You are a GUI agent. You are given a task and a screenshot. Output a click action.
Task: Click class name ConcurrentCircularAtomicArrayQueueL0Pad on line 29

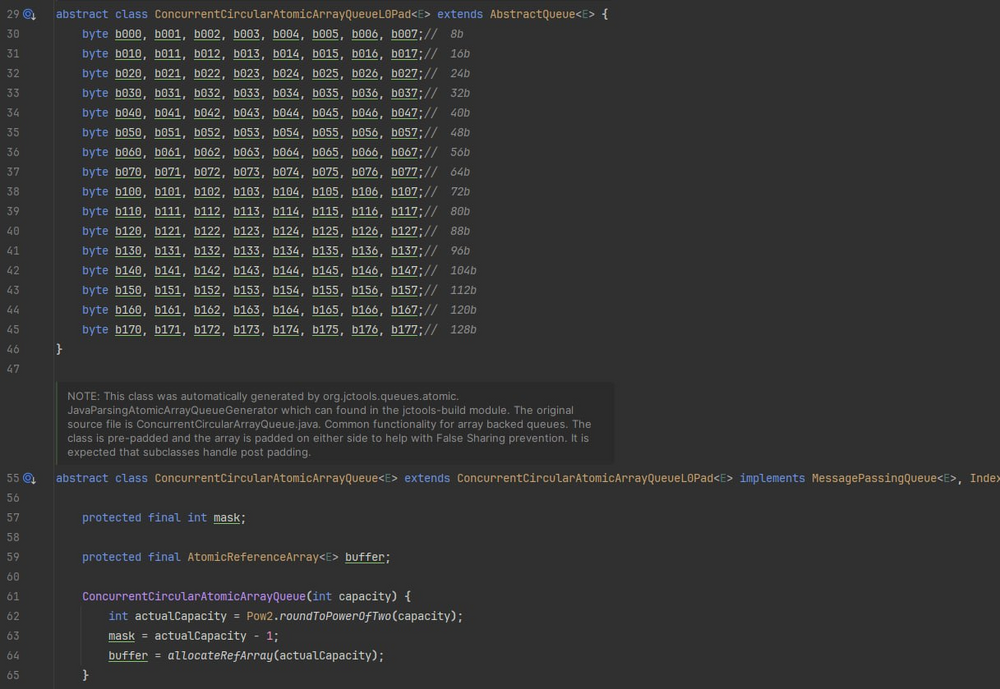(283, 14)
